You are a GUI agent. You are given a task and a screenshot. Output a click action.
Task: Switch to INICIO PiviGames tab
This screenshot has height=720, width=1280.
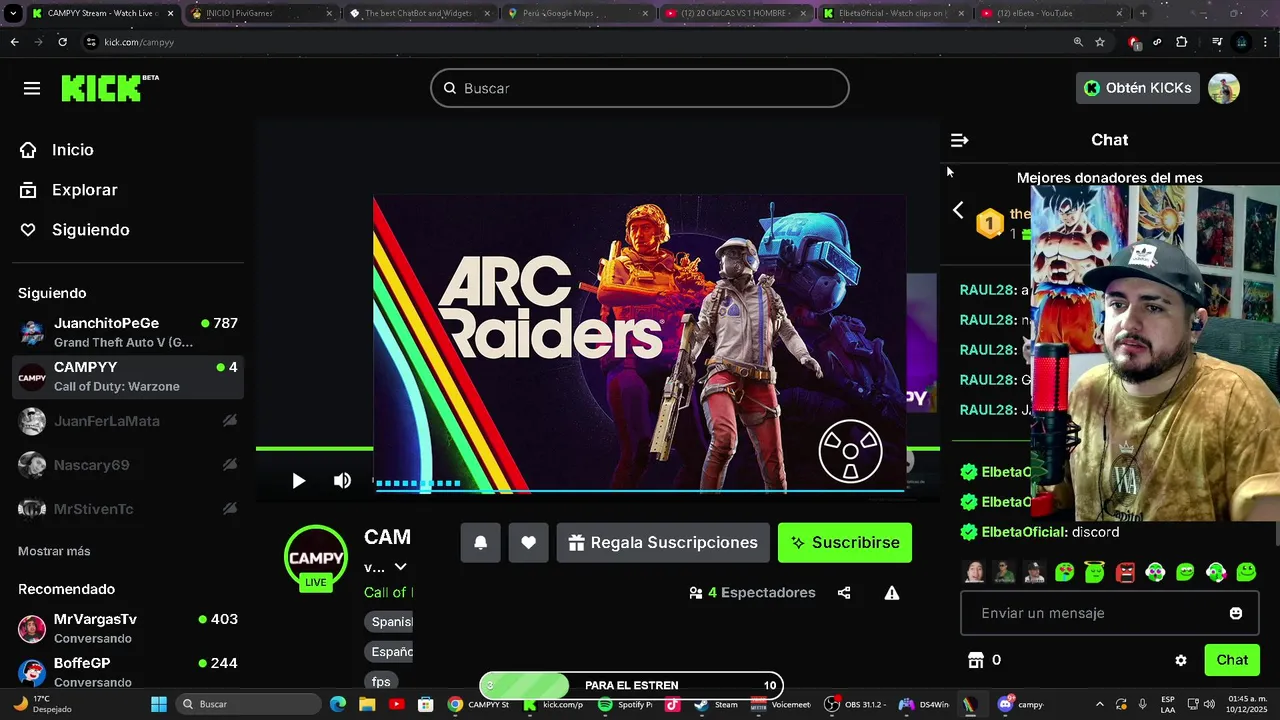click(260, 13)
